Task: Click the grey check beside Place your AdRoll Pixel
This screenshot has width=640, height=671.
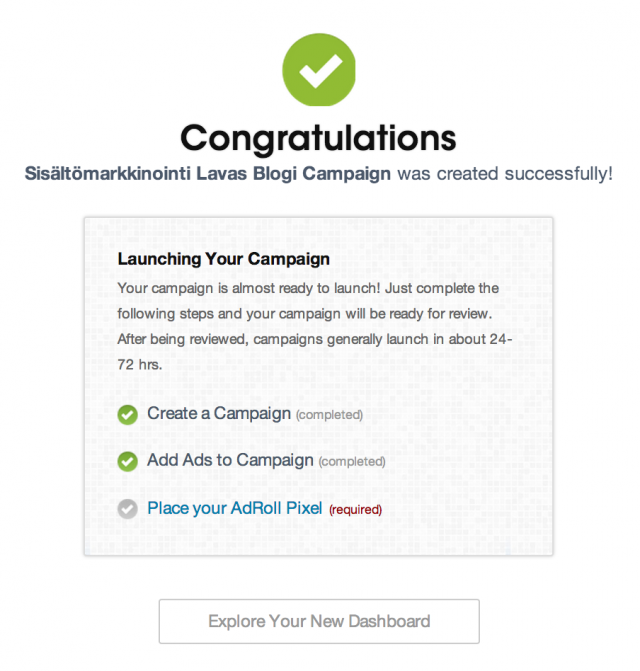Action: (x=127, y=509)
